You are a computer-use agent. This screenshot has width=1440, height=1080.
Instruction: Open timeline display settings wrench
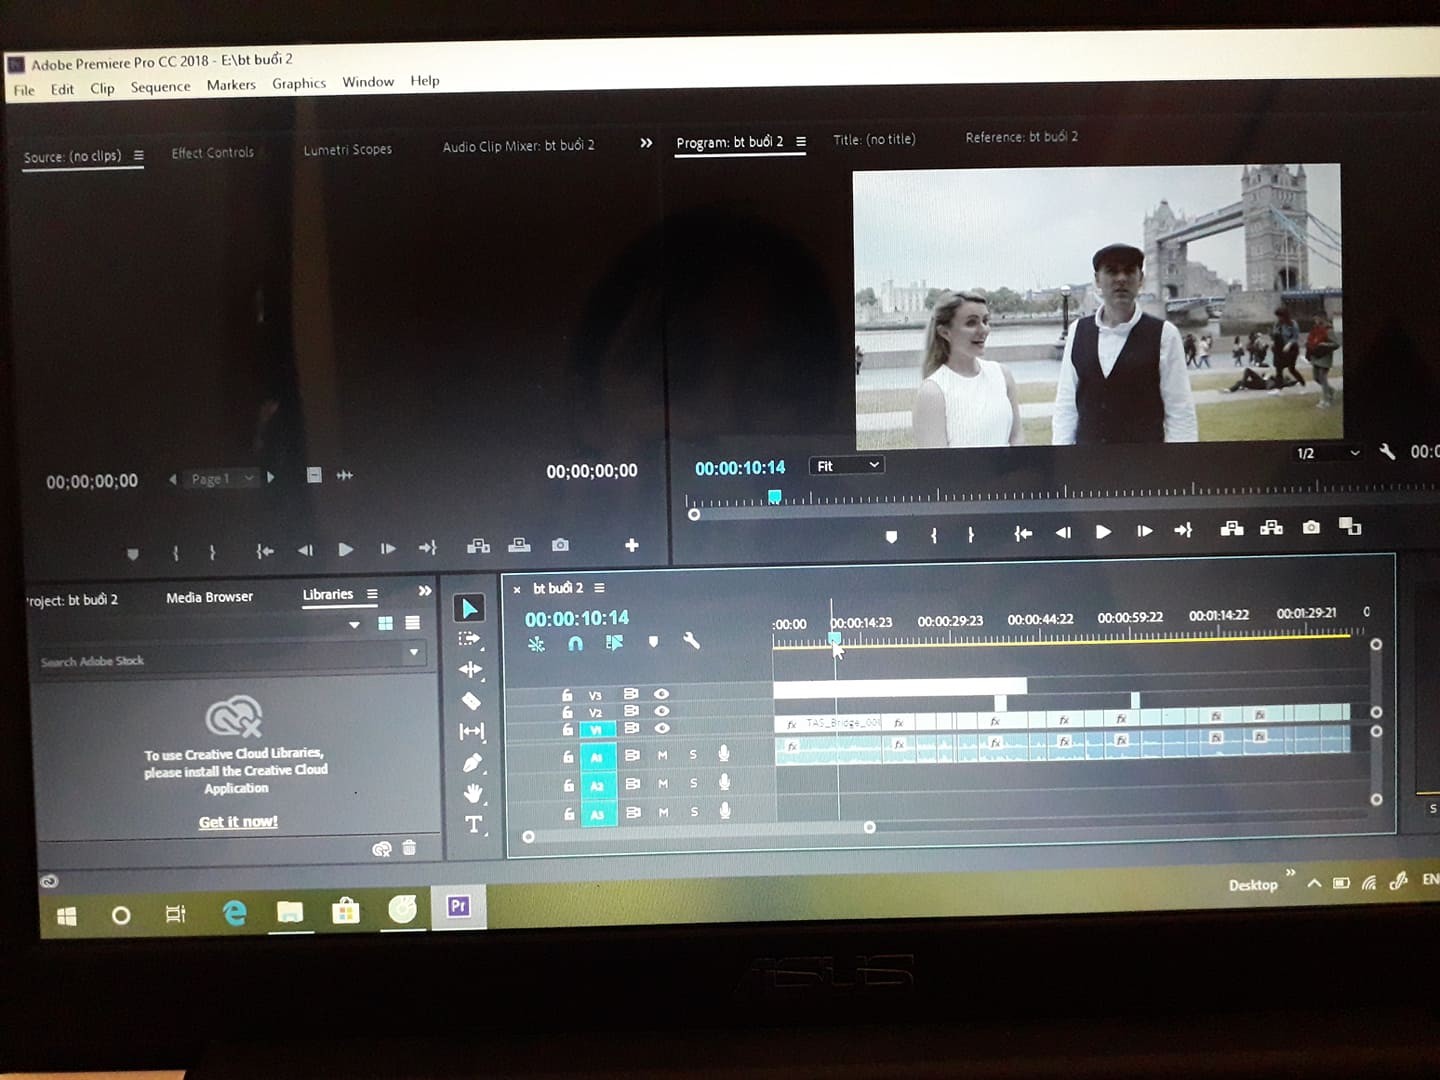(x=691, y=640)
